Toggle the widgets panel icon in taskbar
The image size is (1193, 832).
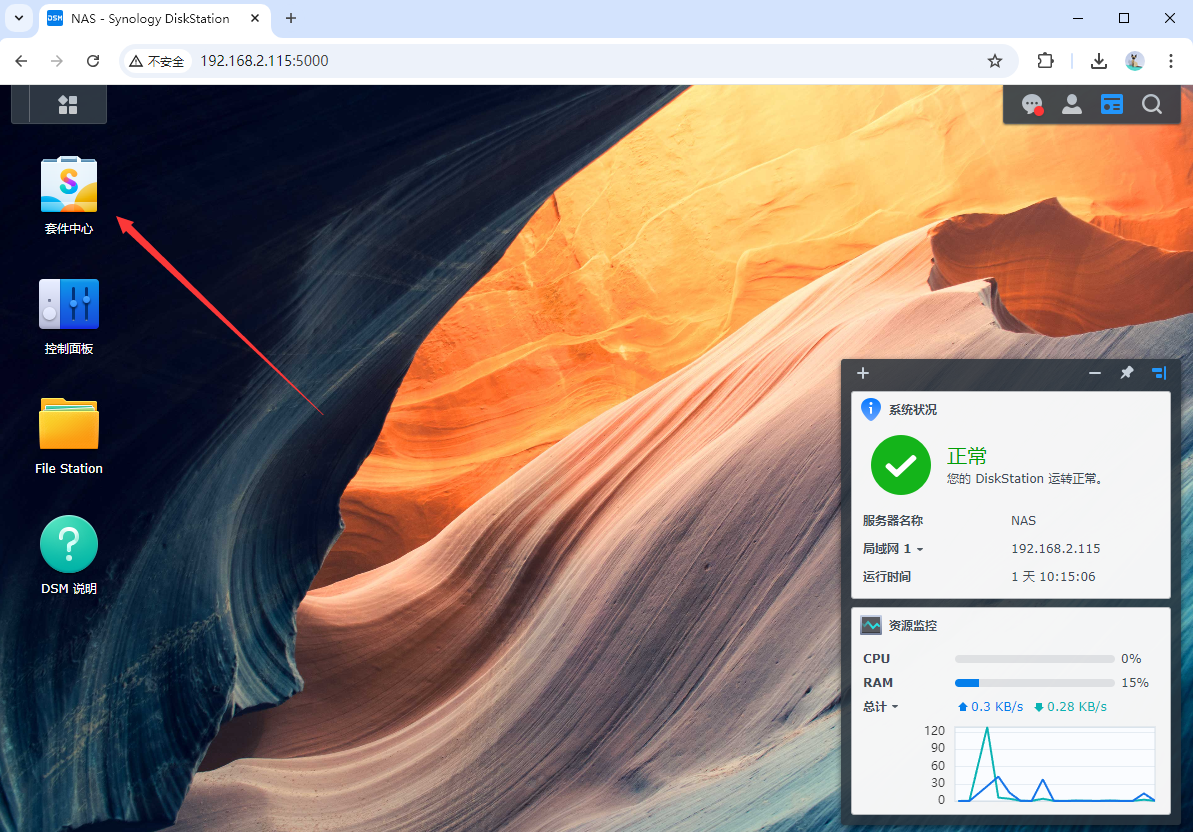(1112, 104)
